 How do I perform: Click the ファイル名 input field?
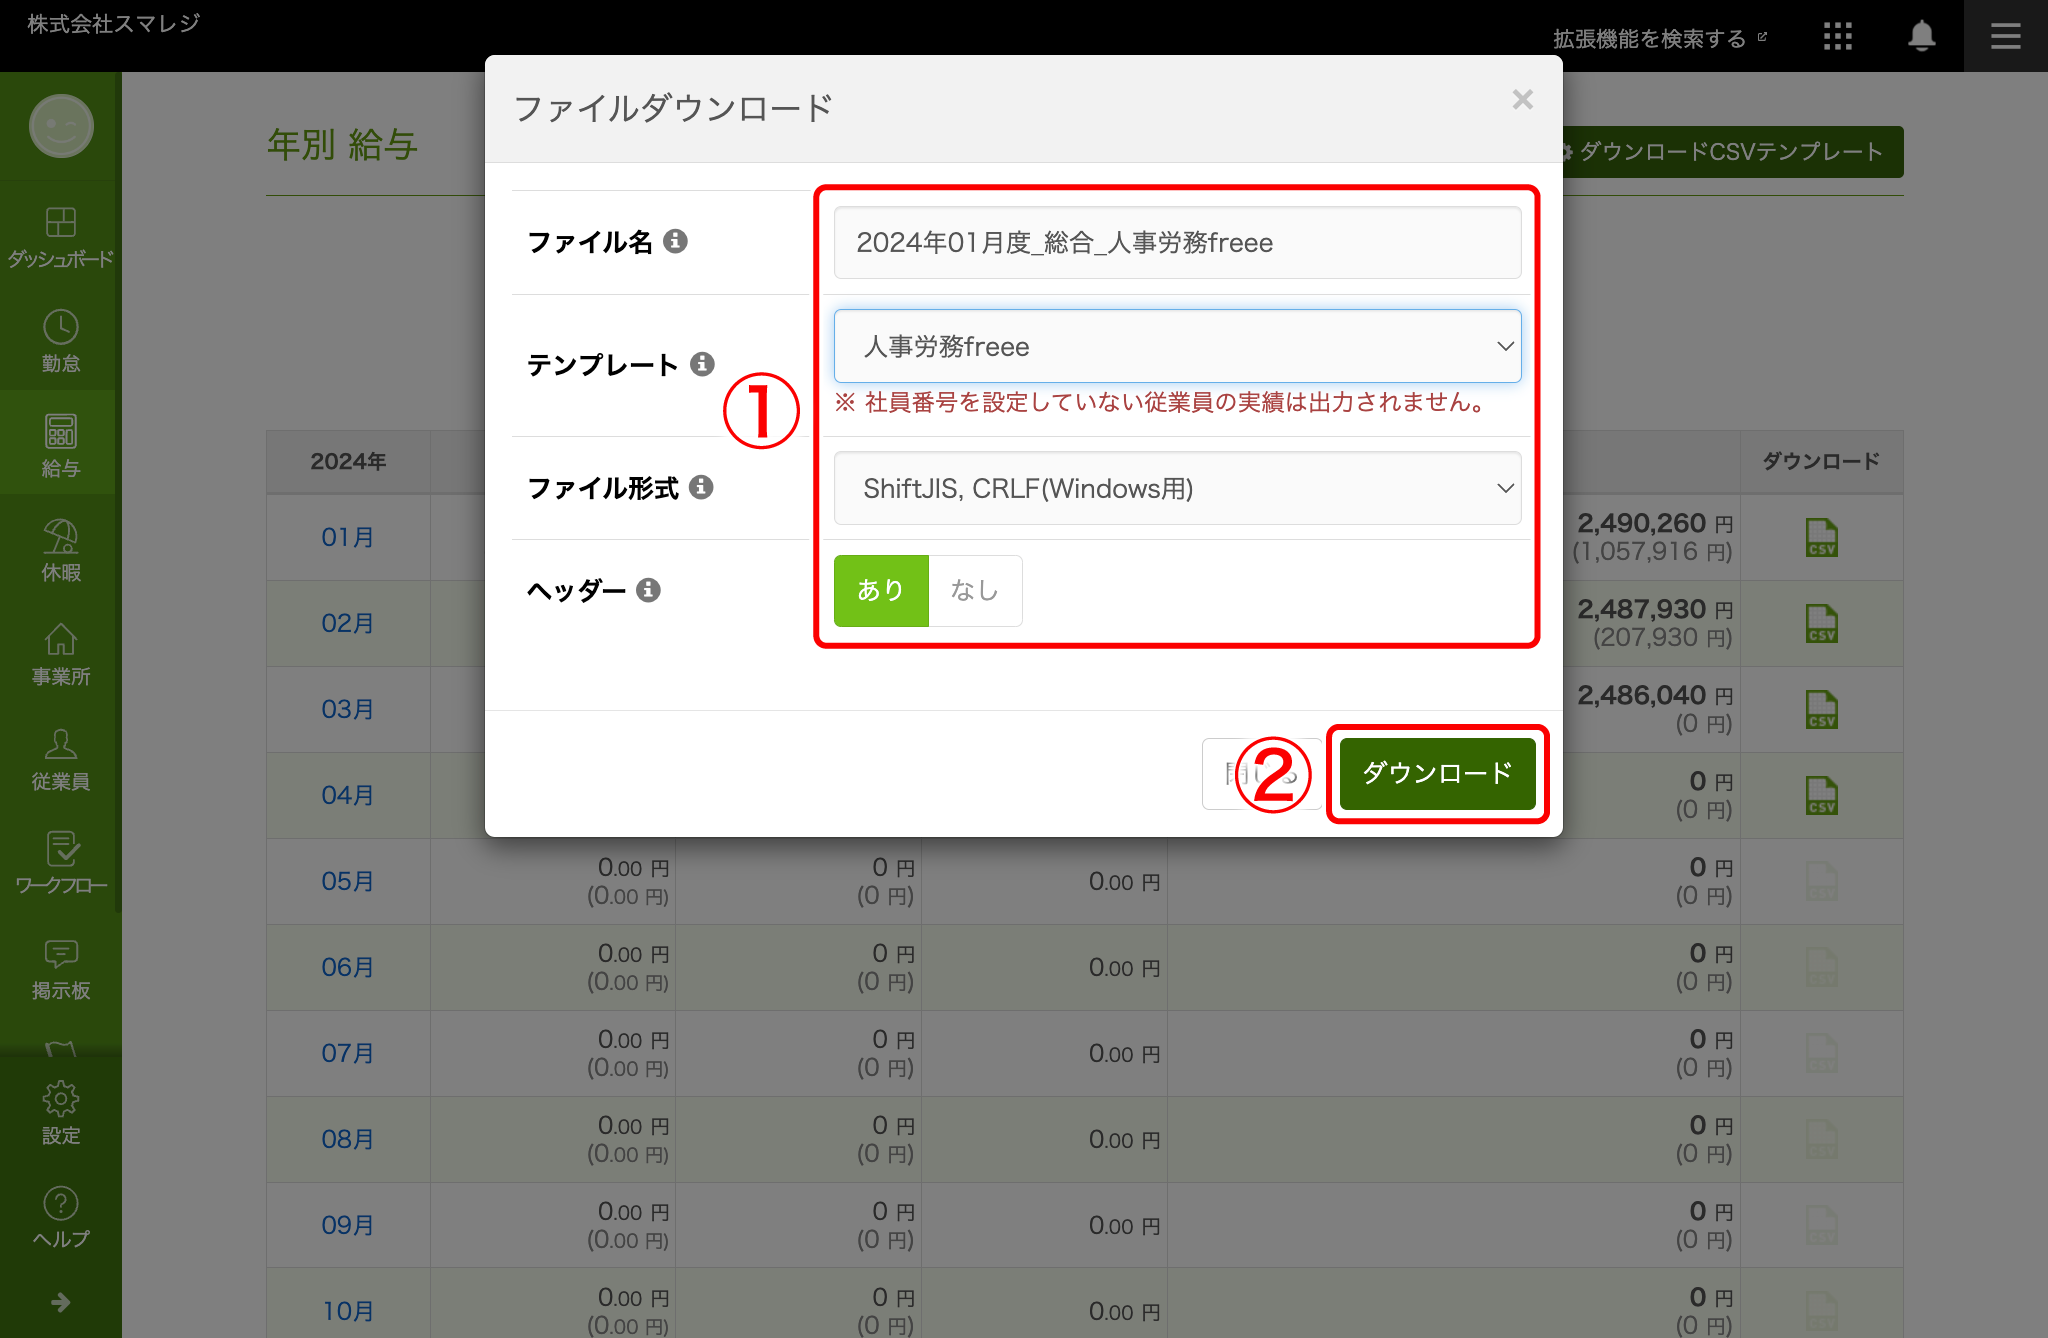(x=1177, y=243)
